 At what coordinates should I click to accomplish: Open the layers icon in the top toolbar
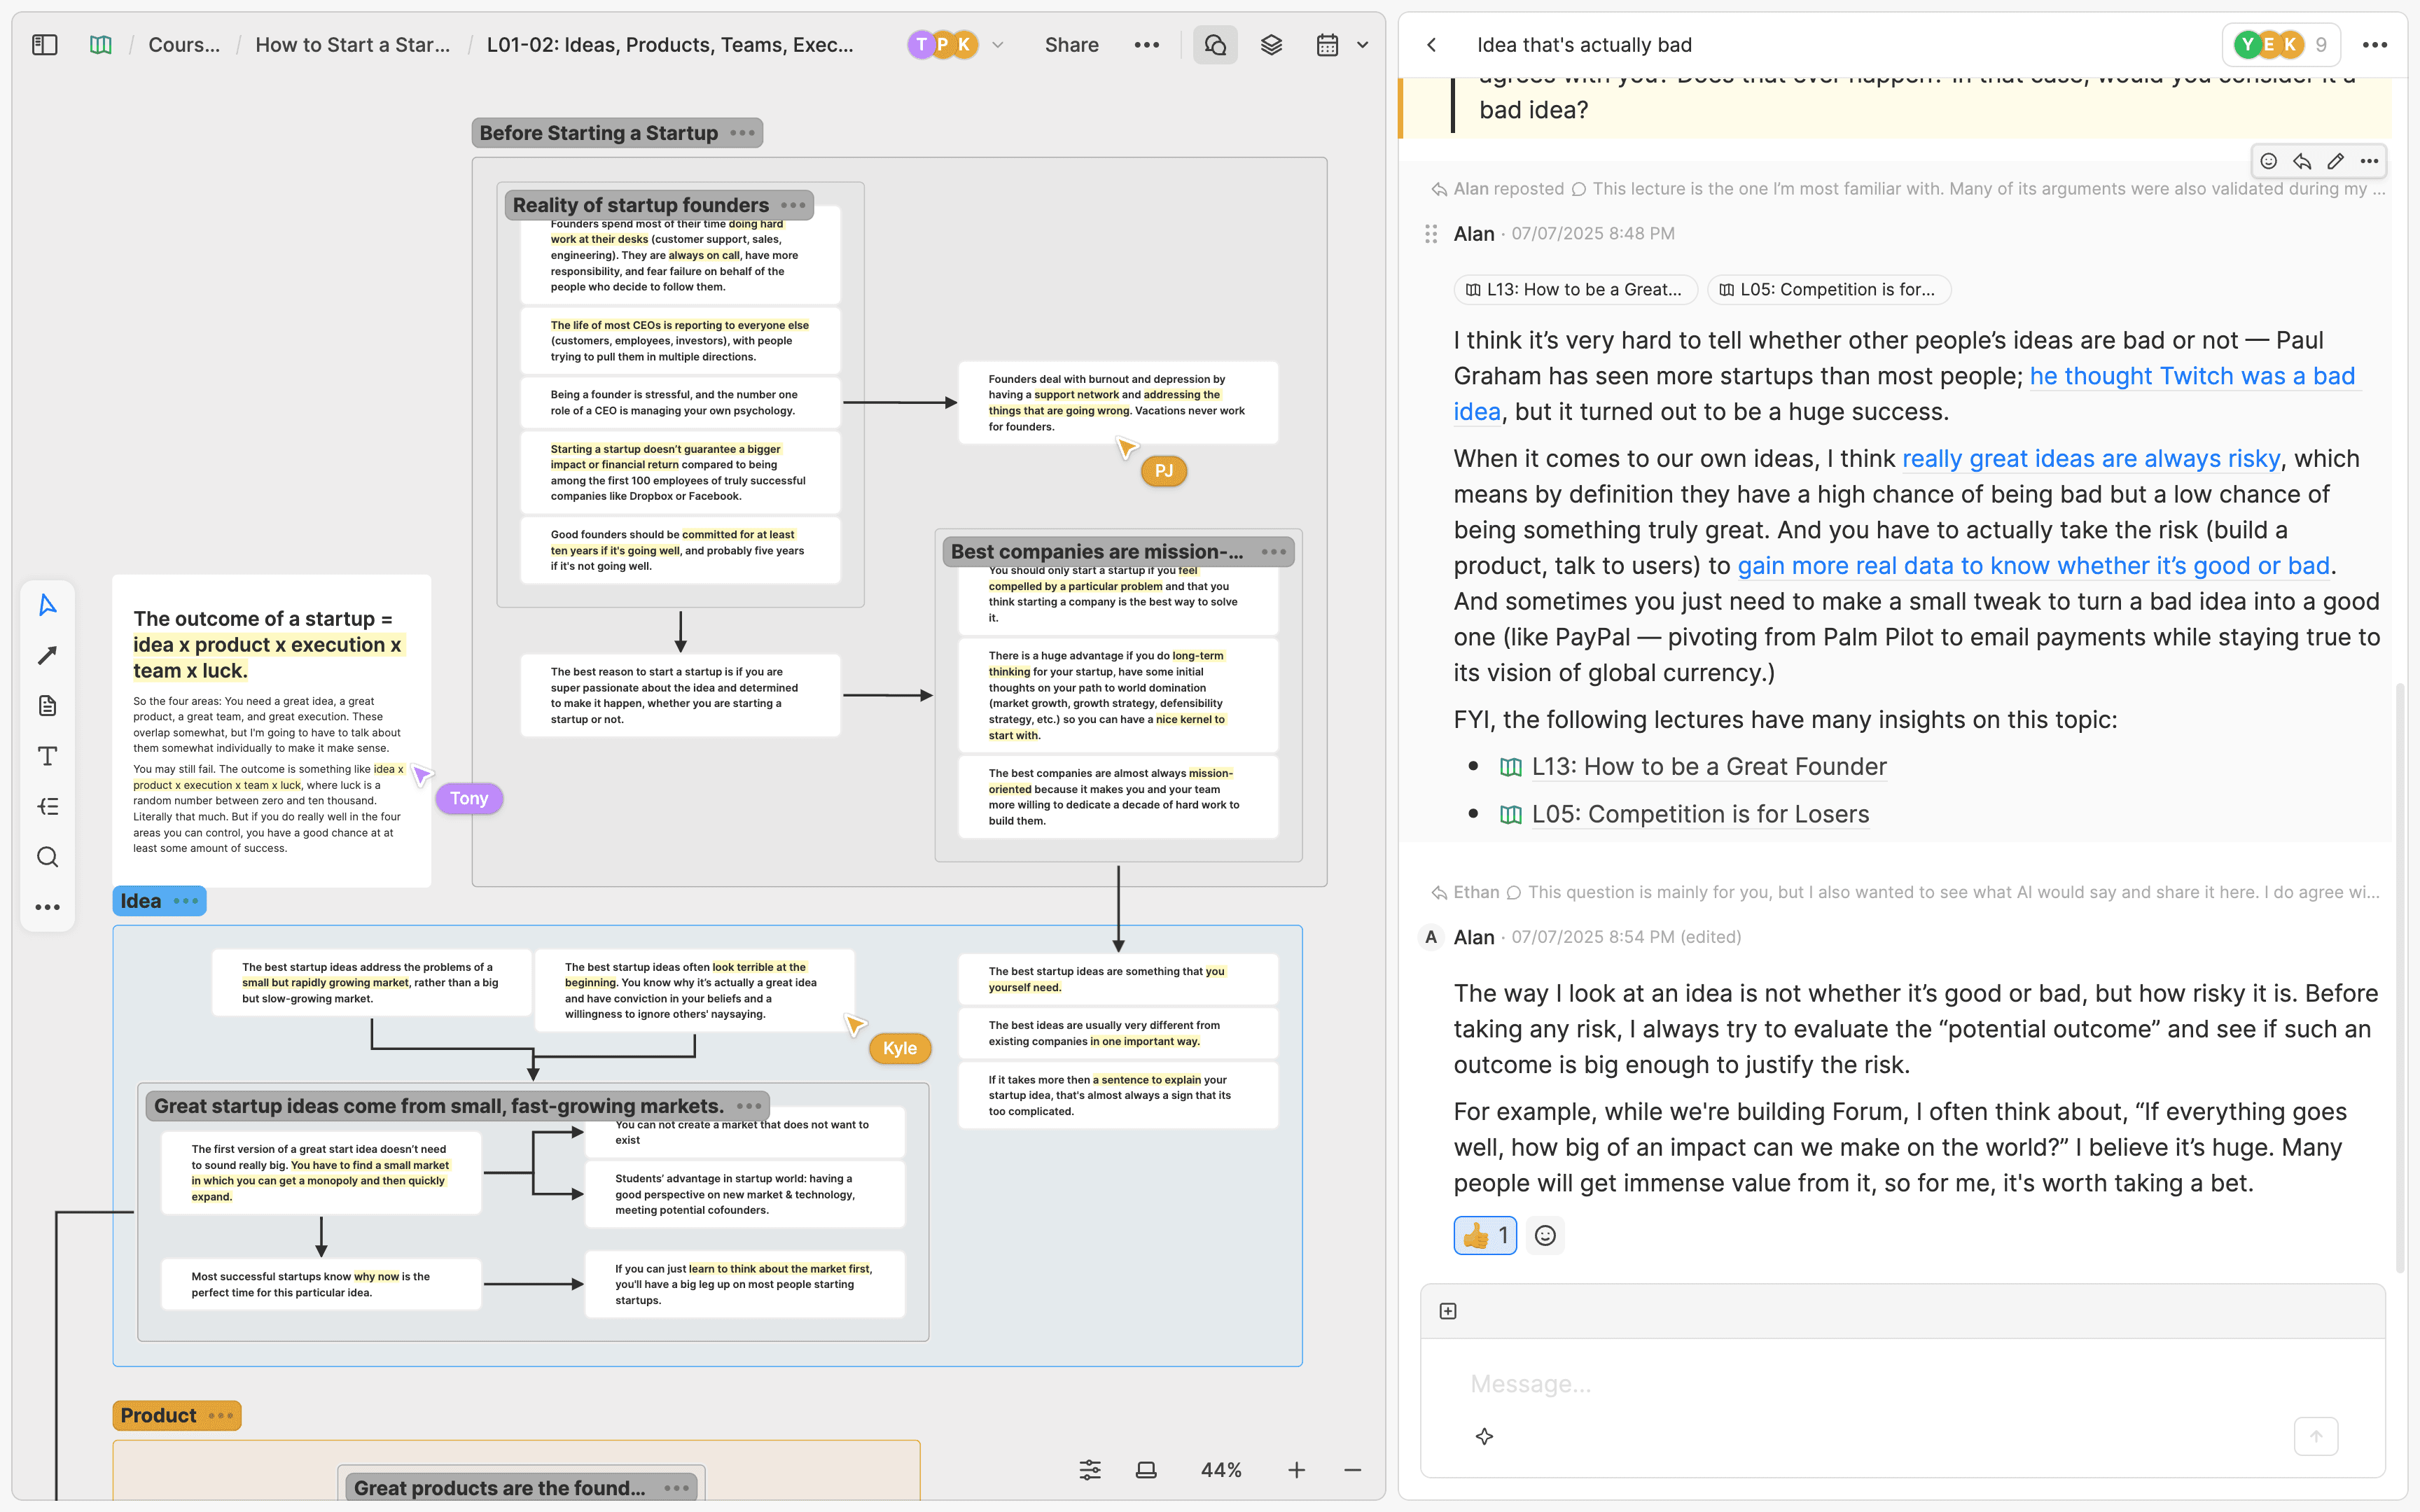coord(1271,44)
